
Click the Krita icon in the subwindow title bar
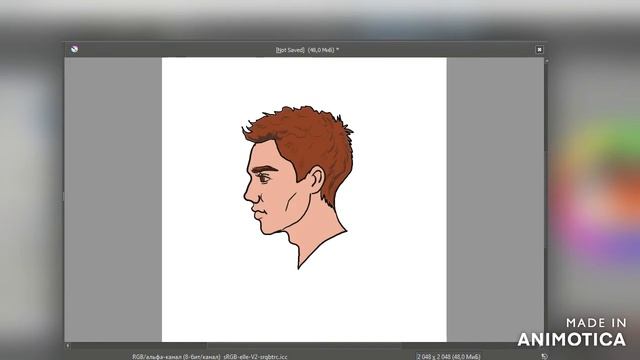click(x=74, y=49)
